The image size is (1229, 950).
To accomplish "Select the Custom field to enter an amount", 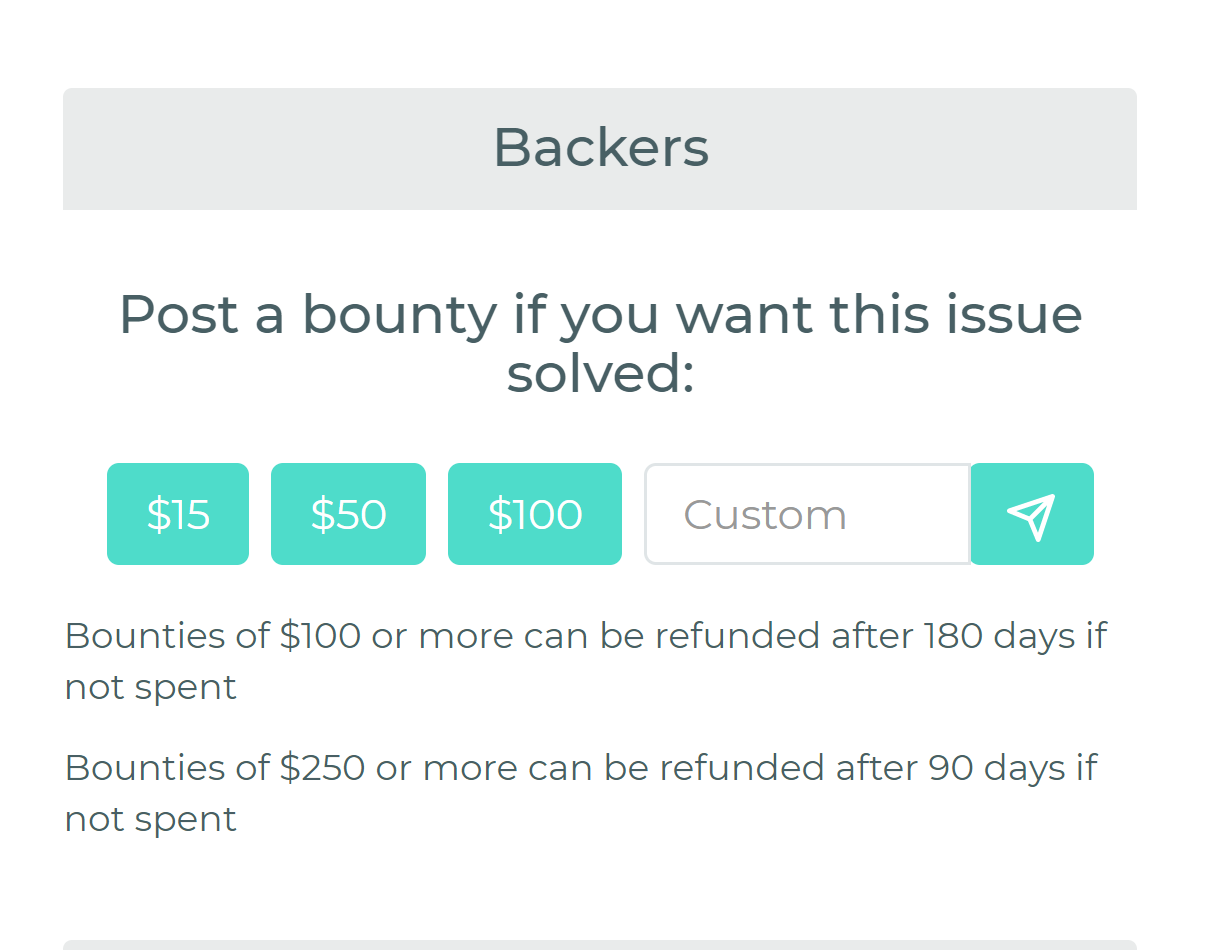I will click(x=807, y=513).
